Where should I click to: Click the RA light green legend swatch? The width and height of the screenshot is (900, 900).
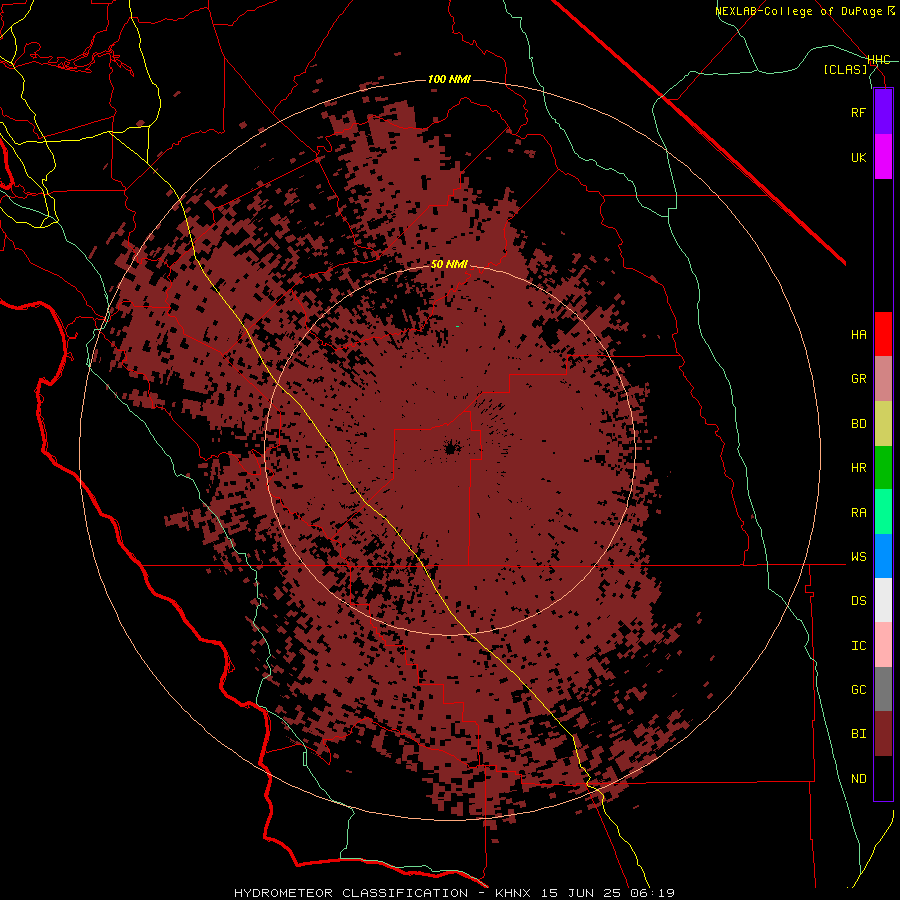click(883, 512)
